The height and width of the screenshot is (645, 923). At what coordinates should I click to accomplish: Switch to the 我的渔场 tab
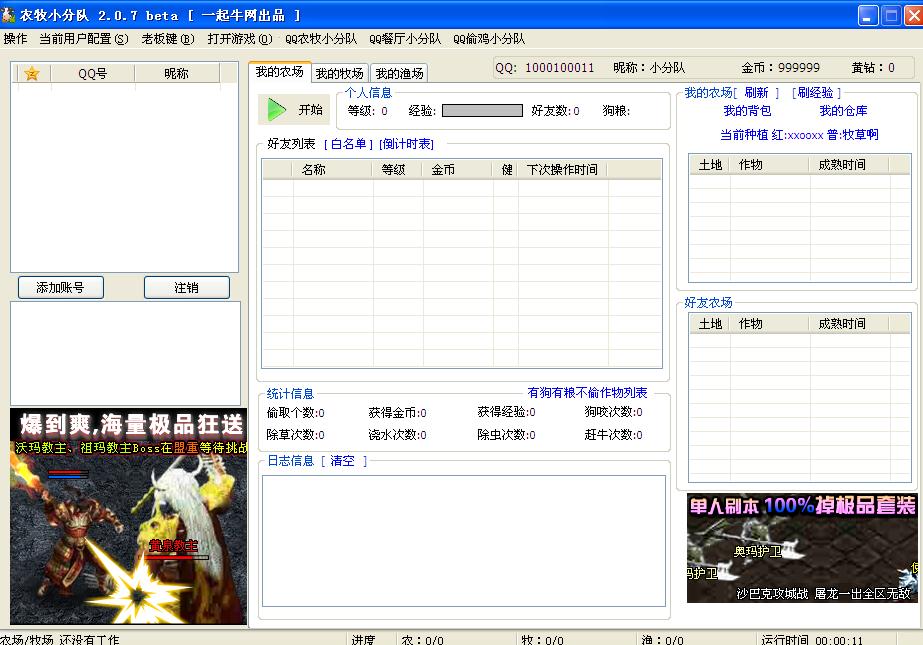tap(400, 74)
